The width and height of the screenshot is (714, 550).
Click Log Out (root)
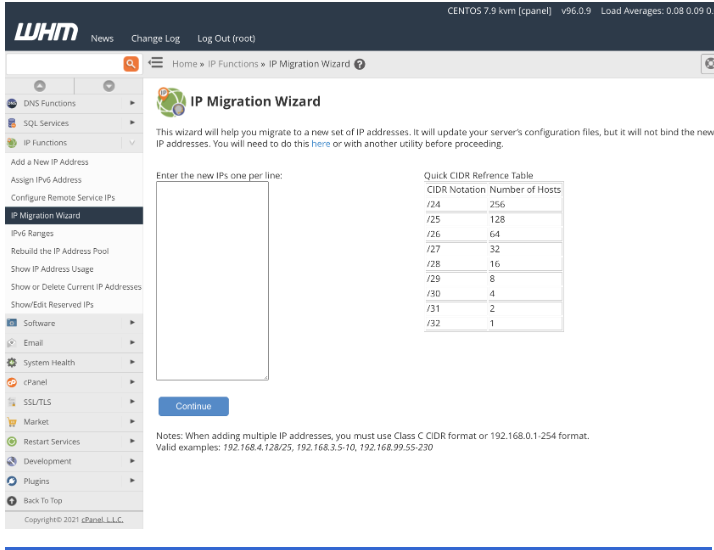pos(226,38)
